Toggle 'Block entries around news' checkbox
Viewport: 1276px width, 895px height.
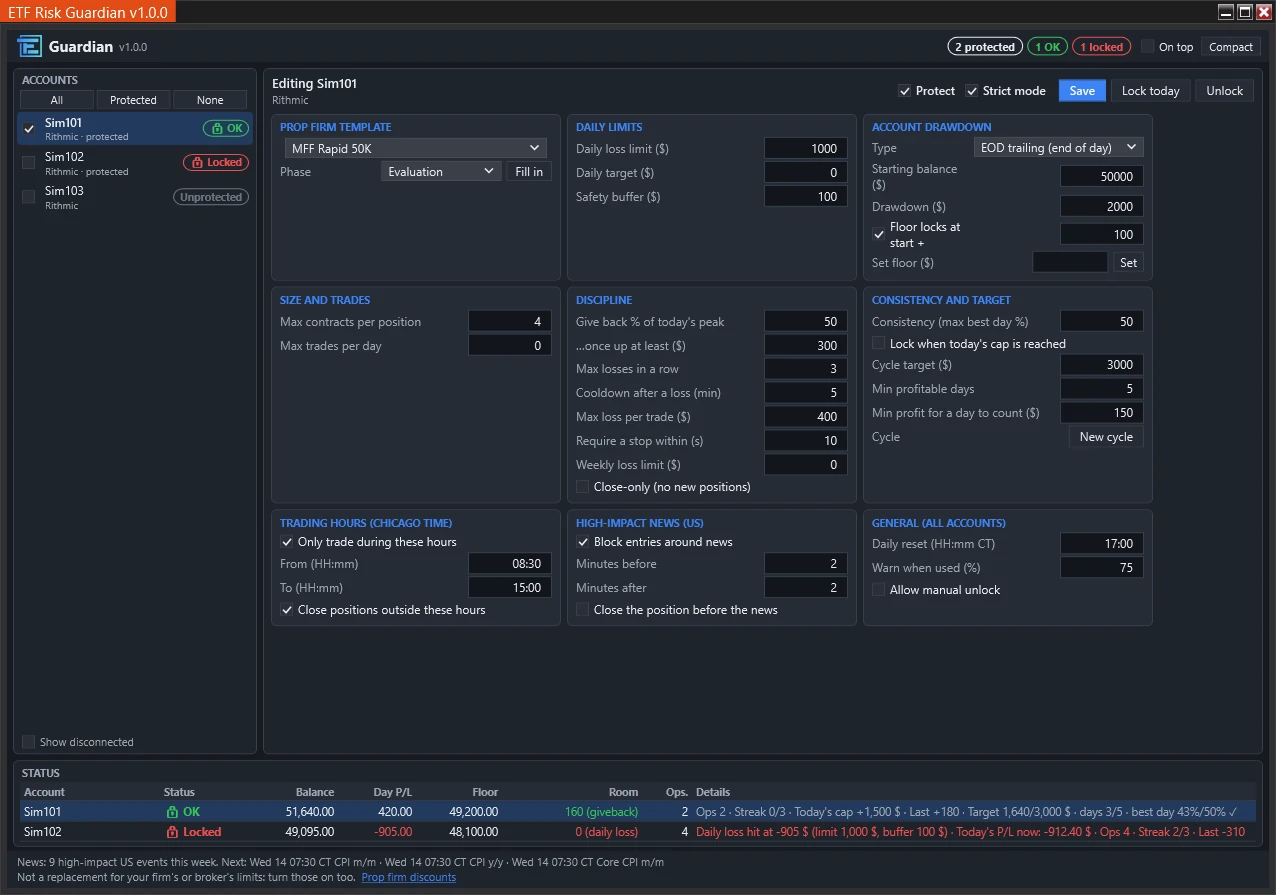pyautogui.click(x=583, y=542)
